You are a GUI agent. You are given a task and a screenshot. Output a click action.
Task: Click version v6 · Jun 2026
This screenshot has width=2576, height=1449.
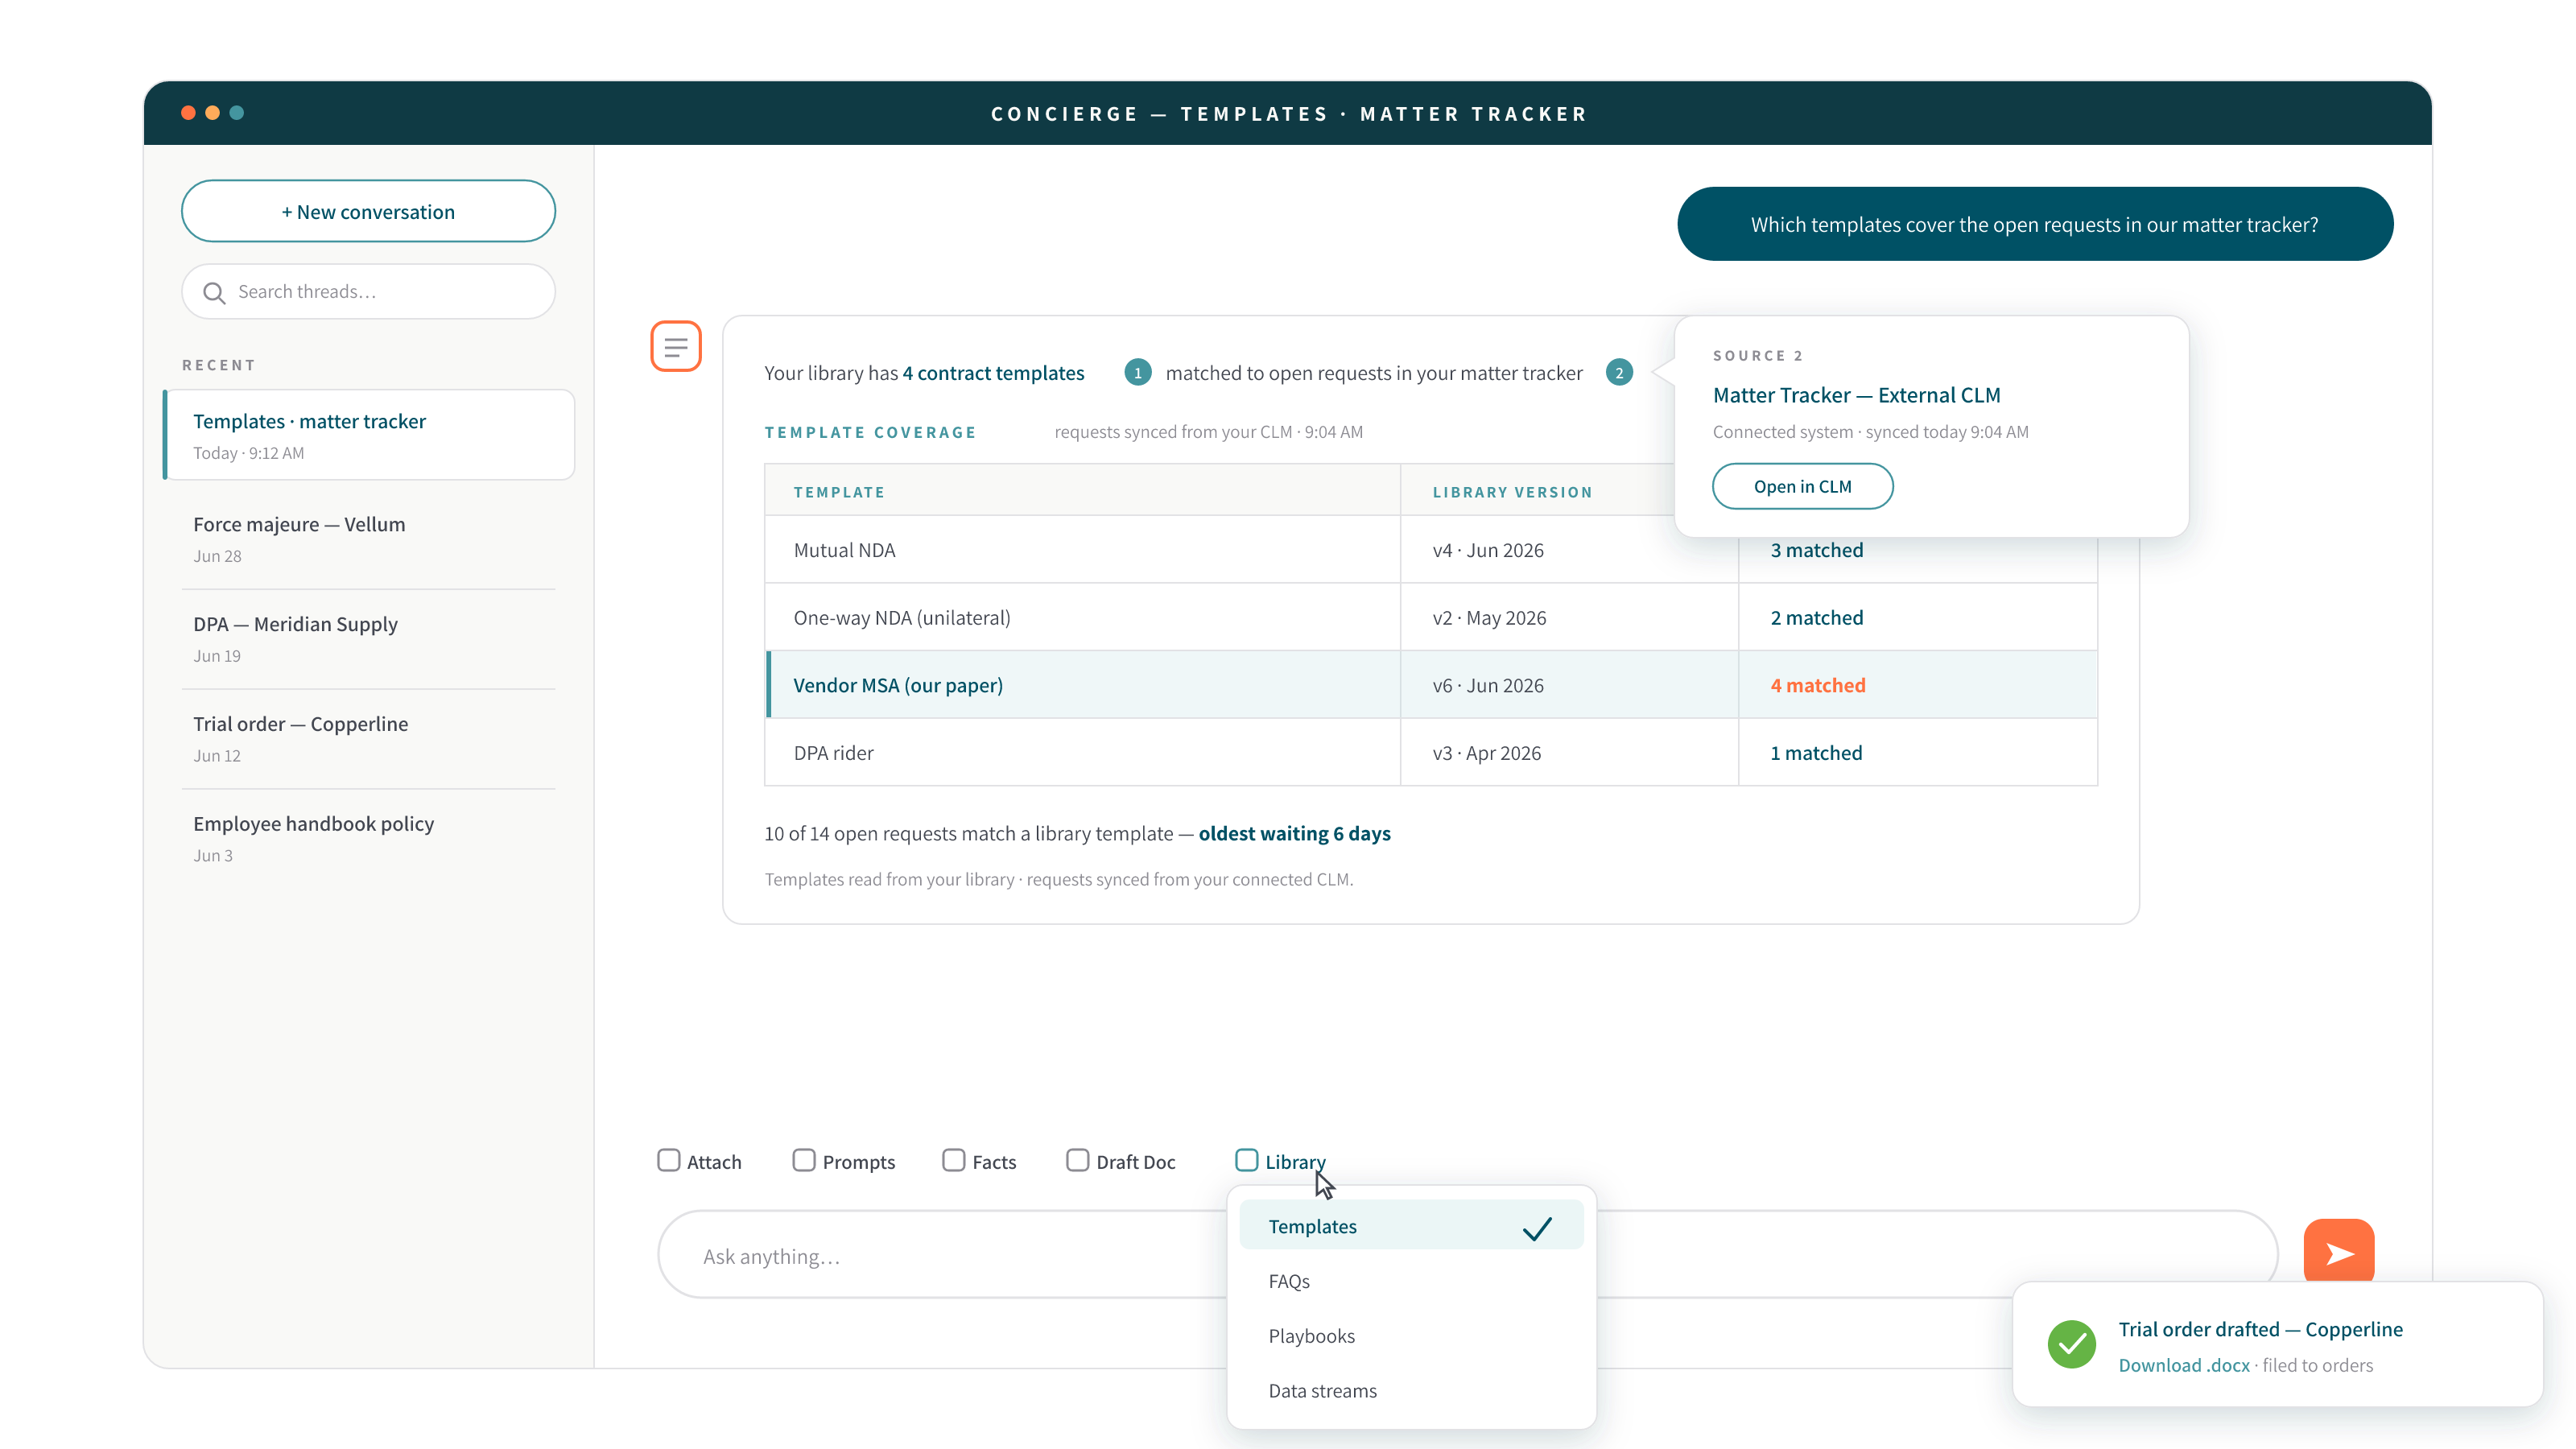[x=1487, y=685]
